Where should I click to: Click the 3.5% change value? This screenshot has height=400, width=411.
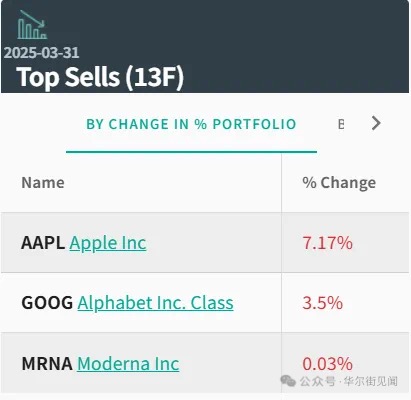pyautogui.click(x=323, y=303)
